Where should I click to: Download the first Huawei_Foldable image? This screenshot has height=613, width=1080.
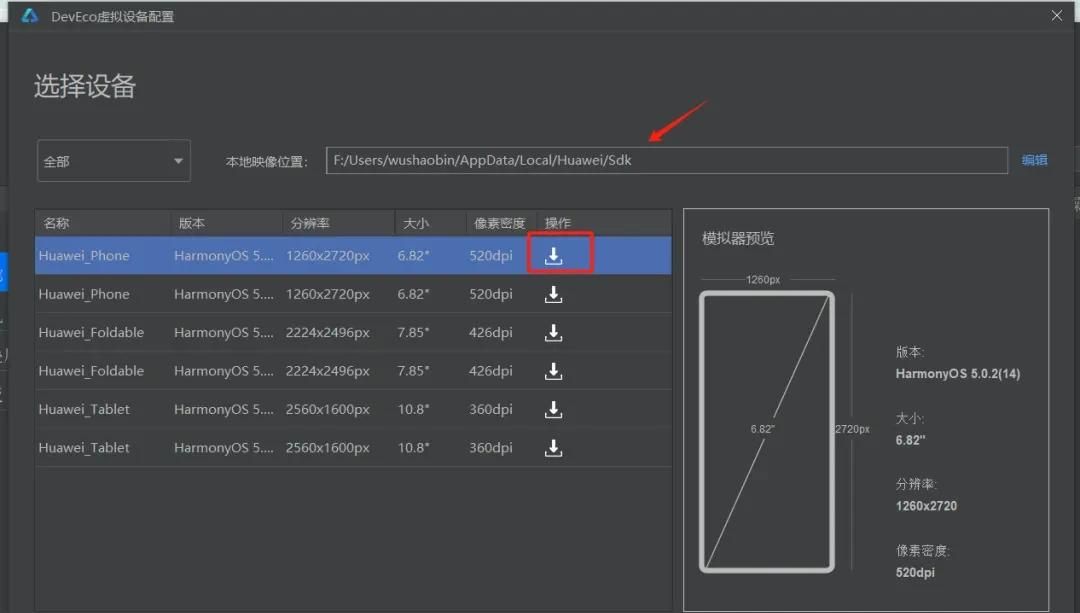tap(553, 333)
